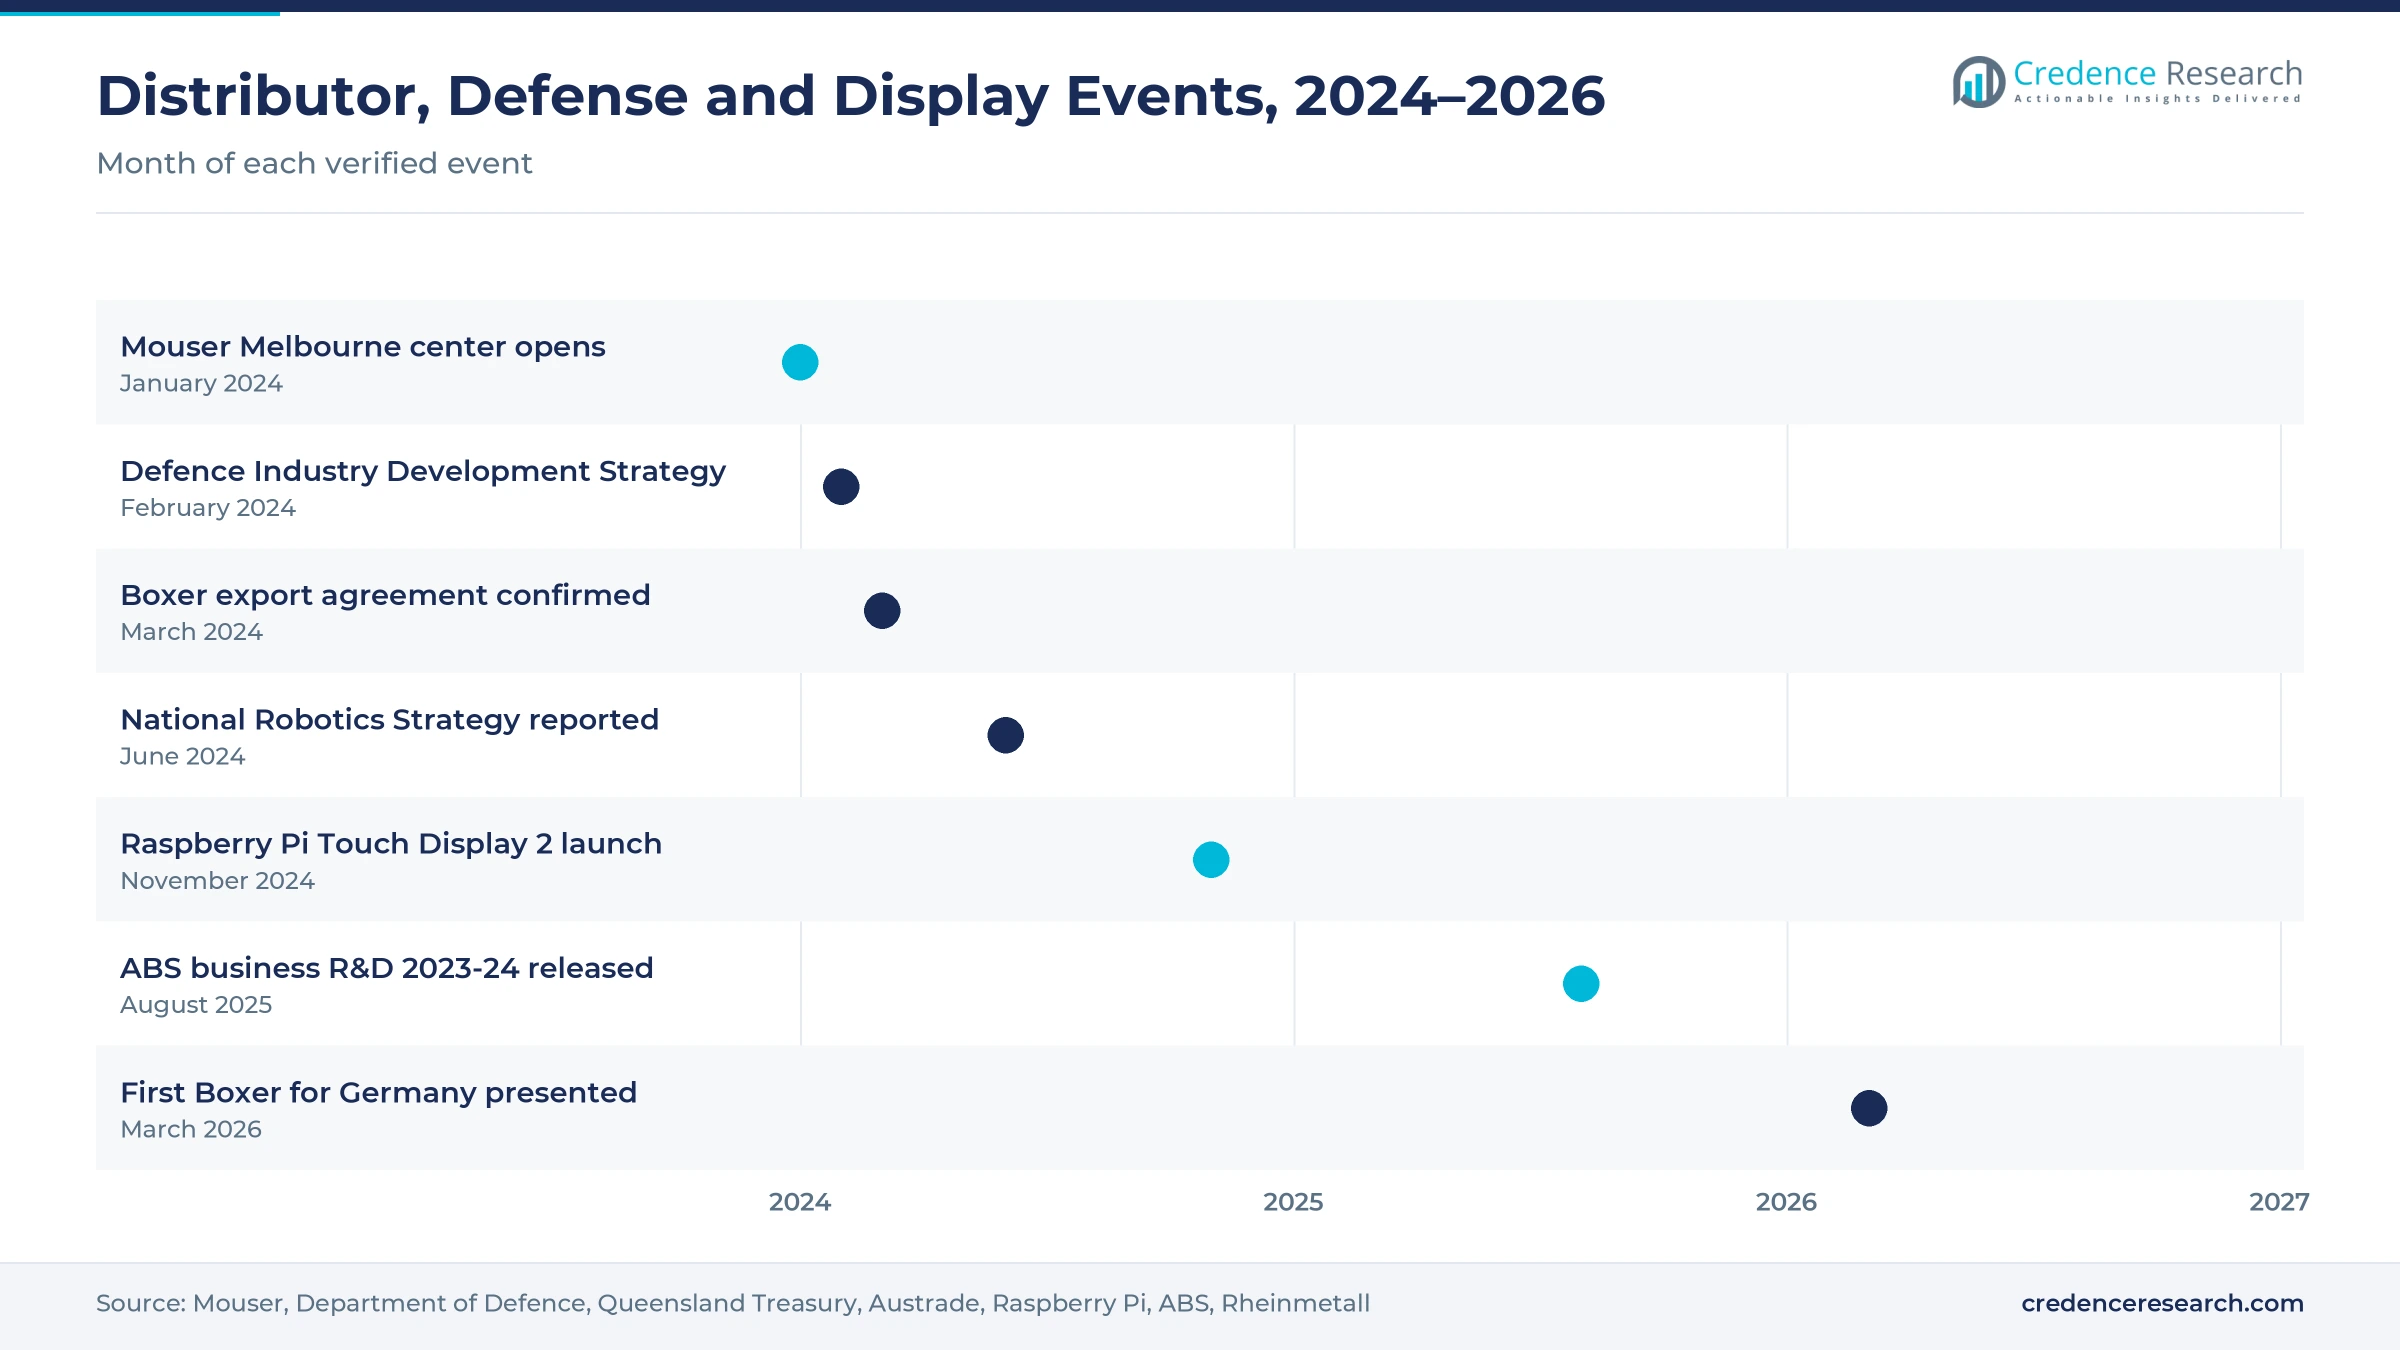This screenshot has height=1350, width=2400.
Task: Click the National Robotics Strategy reported marker
Action: pos(1006,735)
